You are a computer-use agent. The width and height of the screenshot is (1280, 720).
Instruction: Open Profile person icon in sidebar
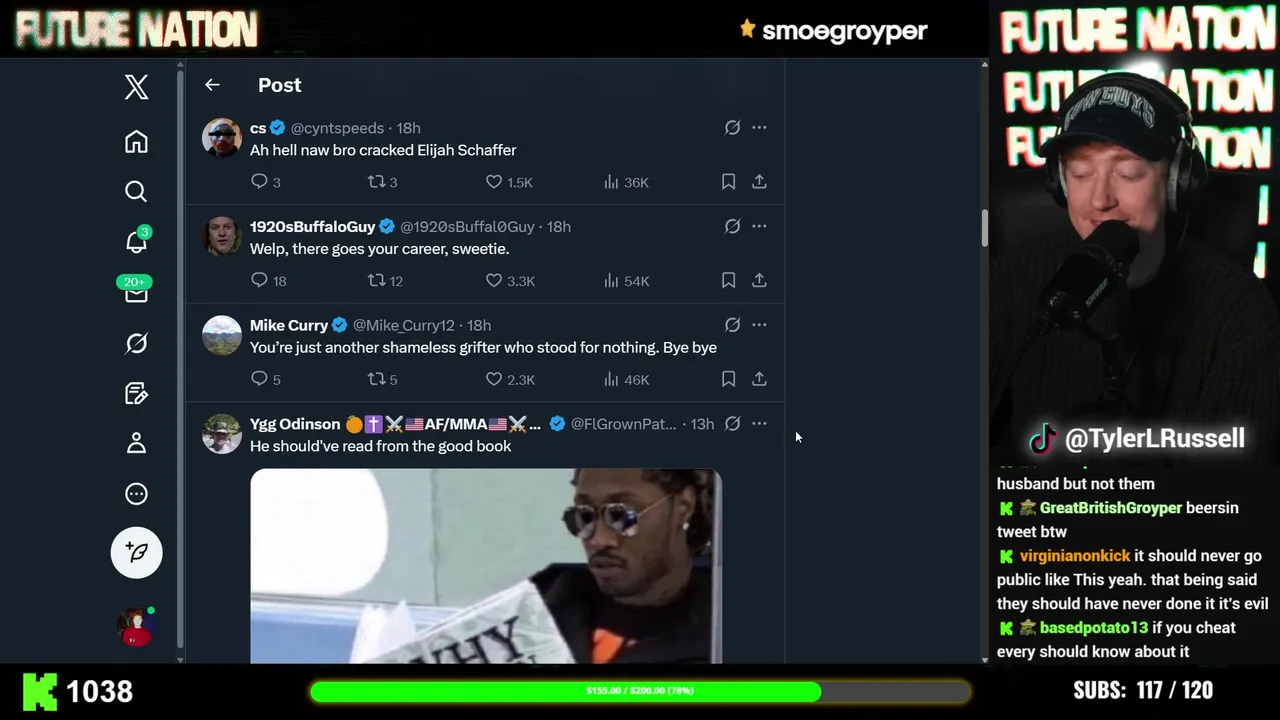136,443
